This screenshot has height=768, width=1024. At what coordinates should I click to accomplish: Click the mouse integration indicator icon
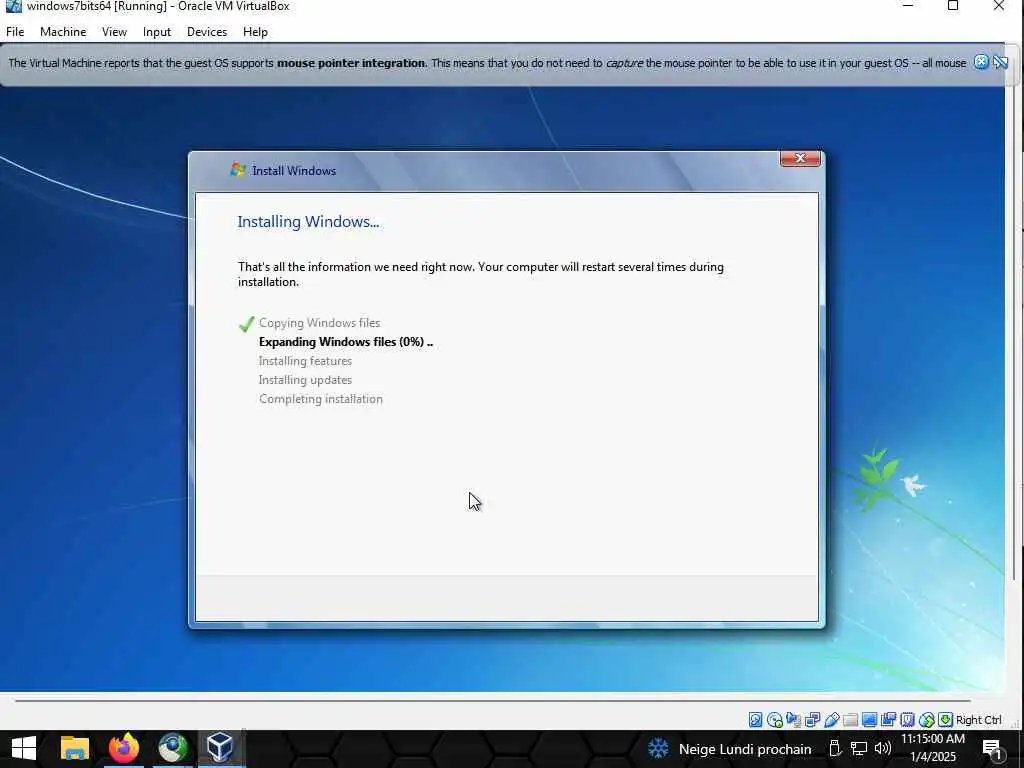[x=926, y=720]
